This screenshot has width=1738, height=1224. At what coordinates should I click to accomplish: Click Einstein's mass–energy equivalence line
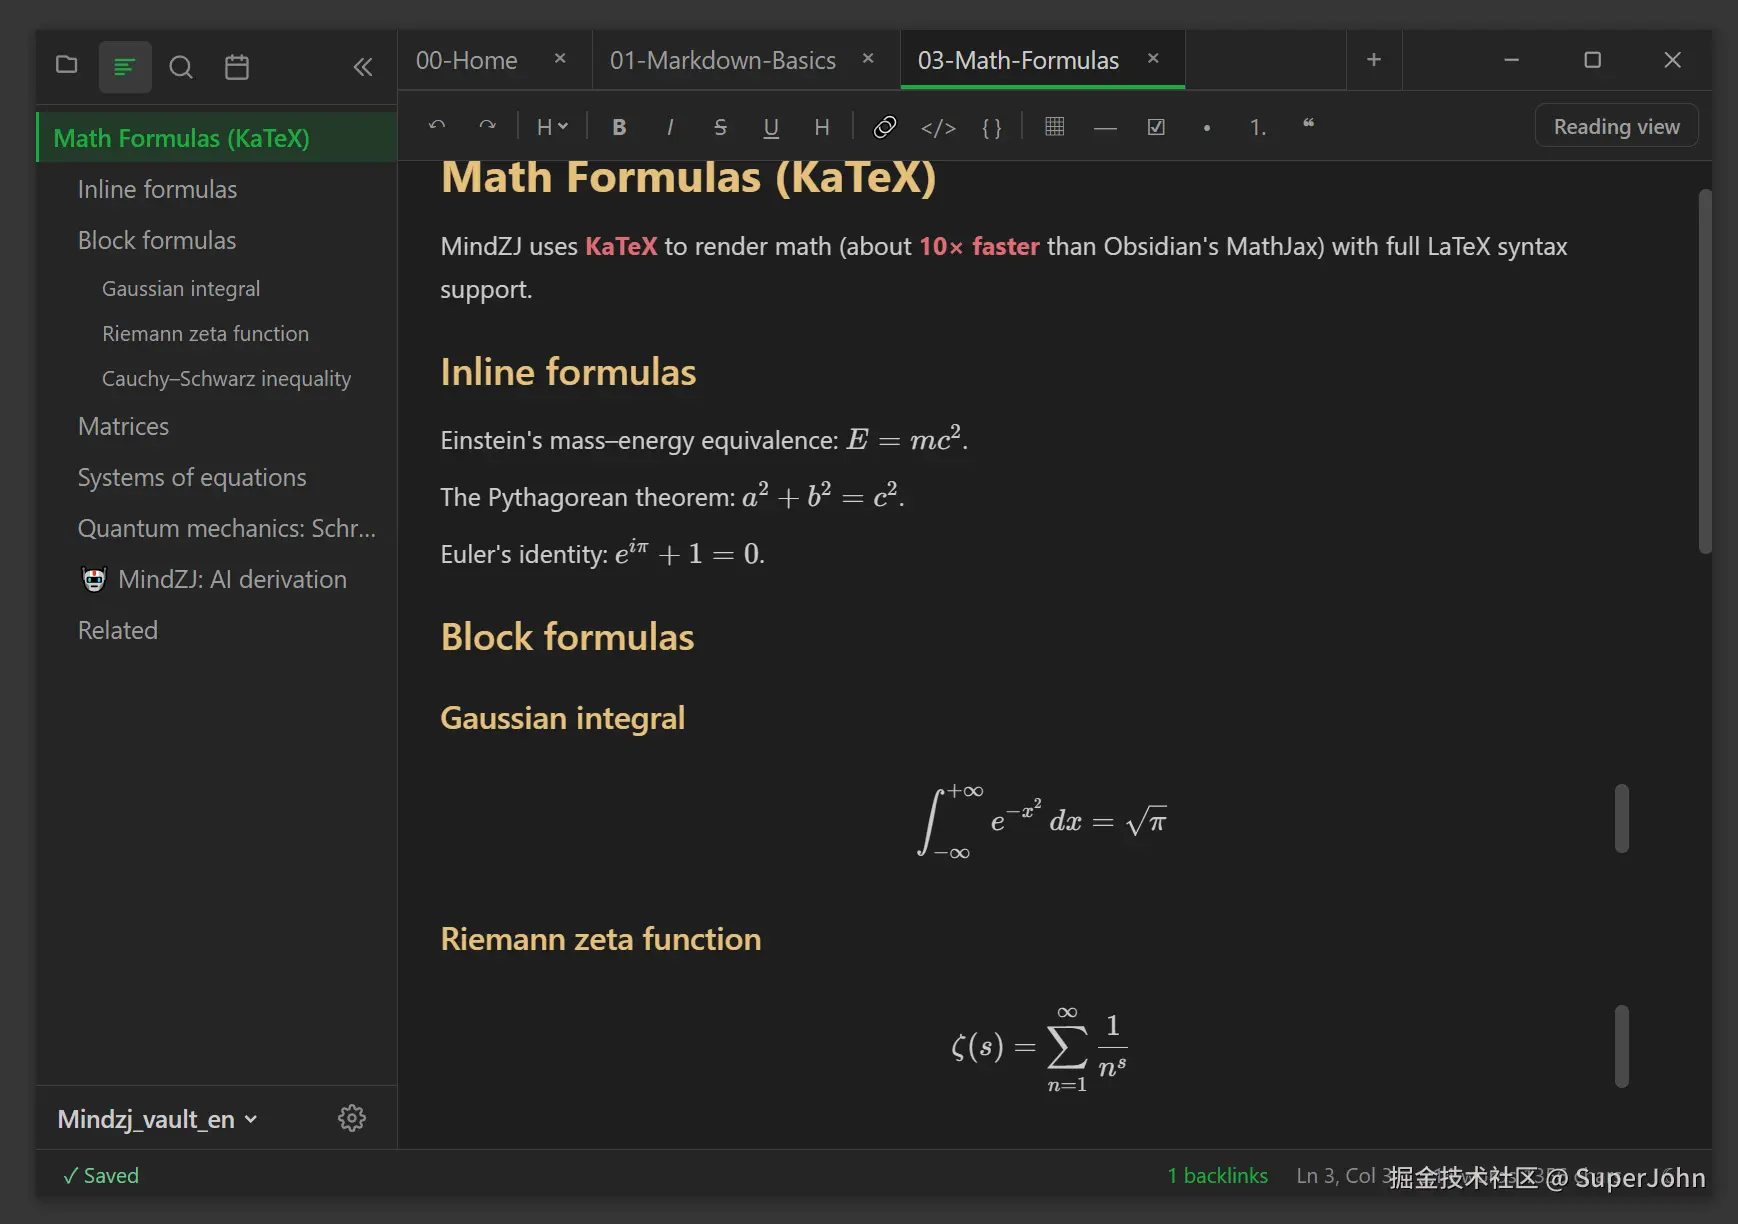coord(704,439)
